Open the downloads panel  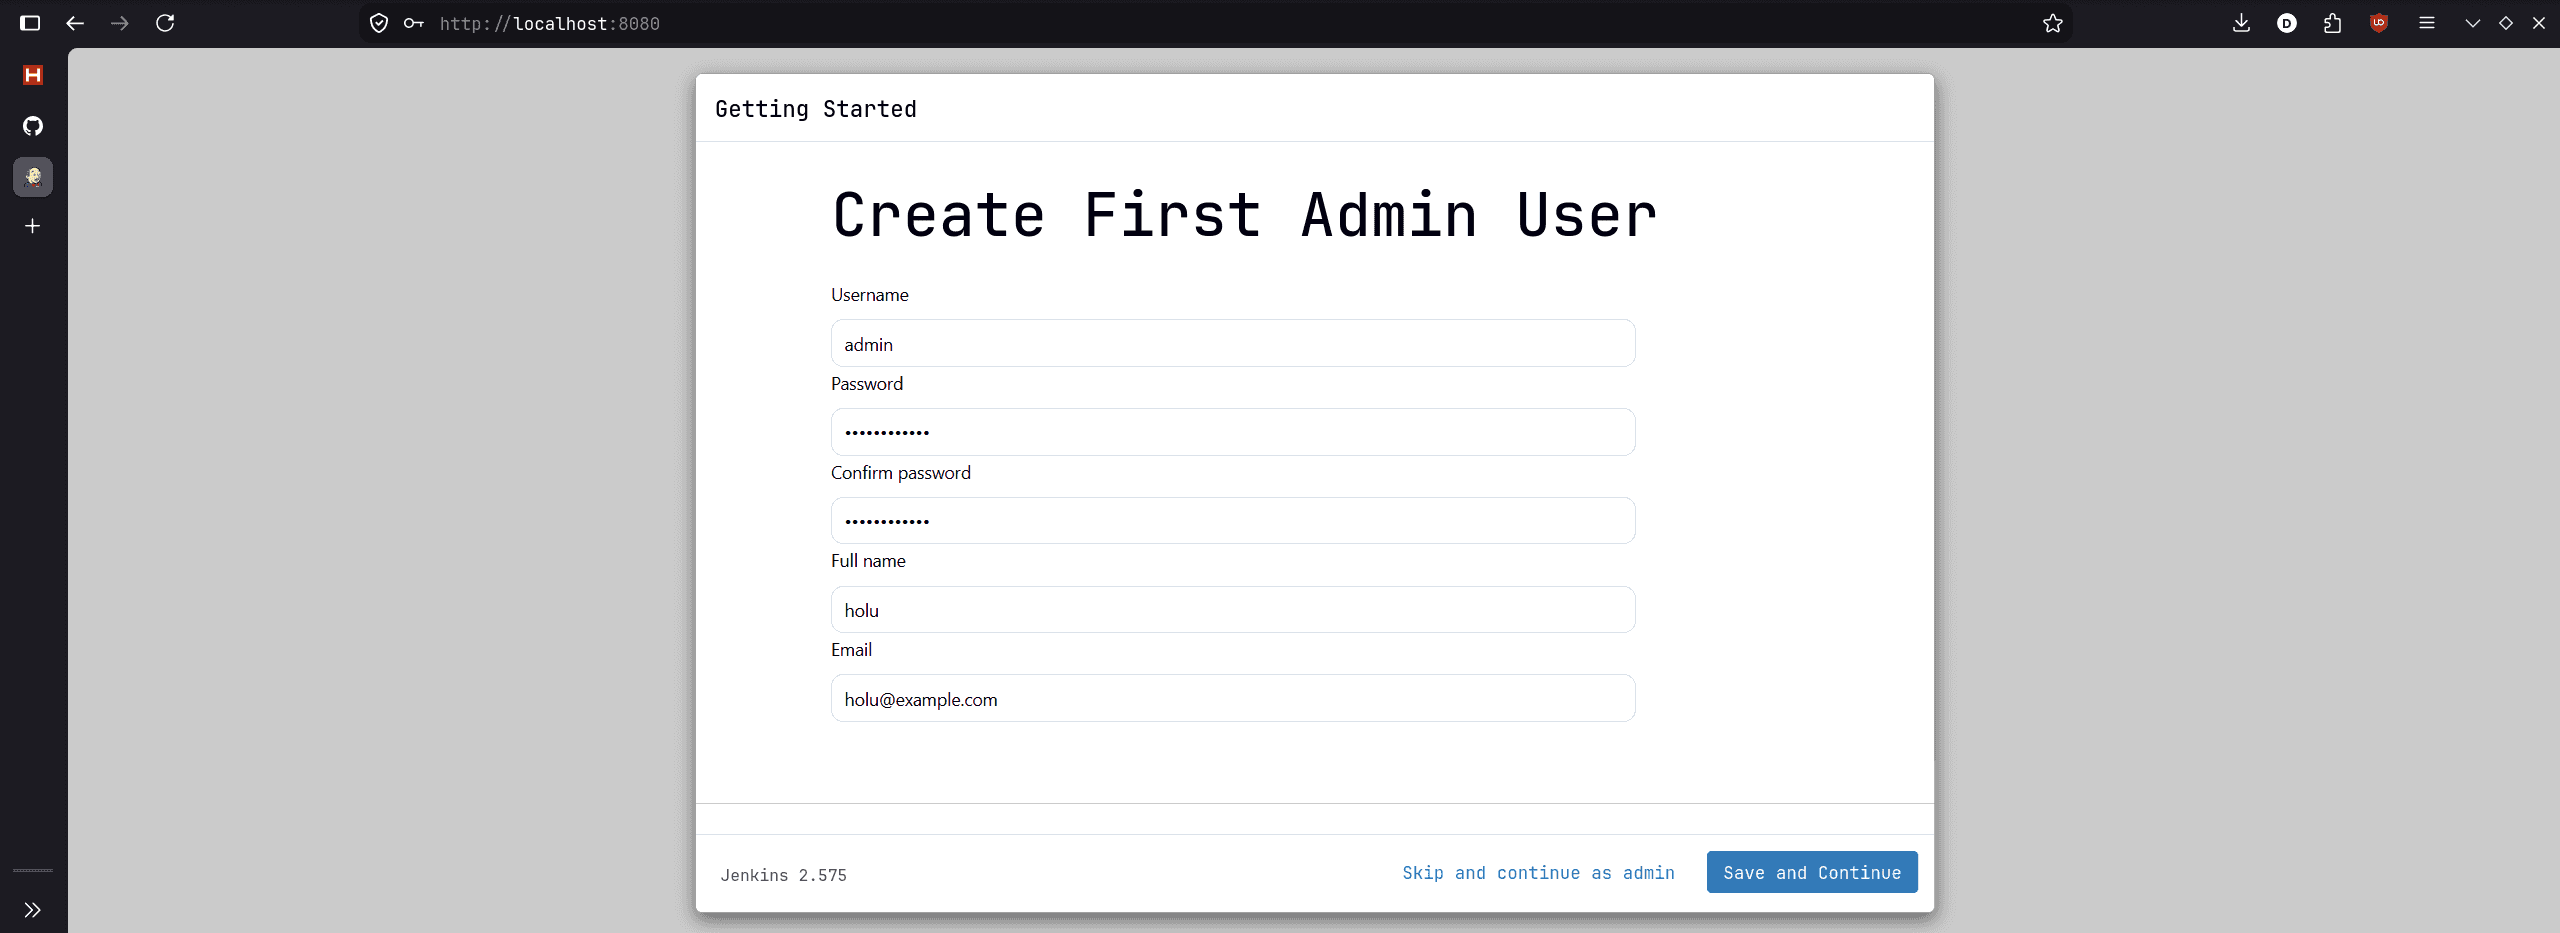2241,23
